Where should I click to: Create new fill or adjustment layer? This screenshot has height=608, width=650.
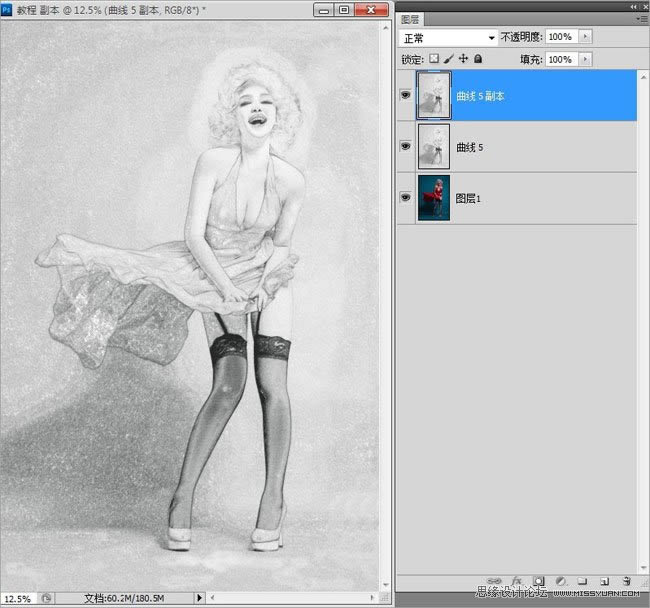point(560,581)
